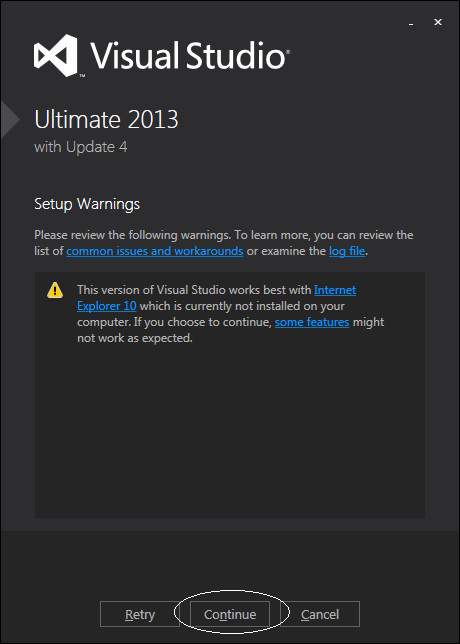Screen dimensions: 460x644
Task: Close the Visual Studio installer window
Action: tap(438, 23)
